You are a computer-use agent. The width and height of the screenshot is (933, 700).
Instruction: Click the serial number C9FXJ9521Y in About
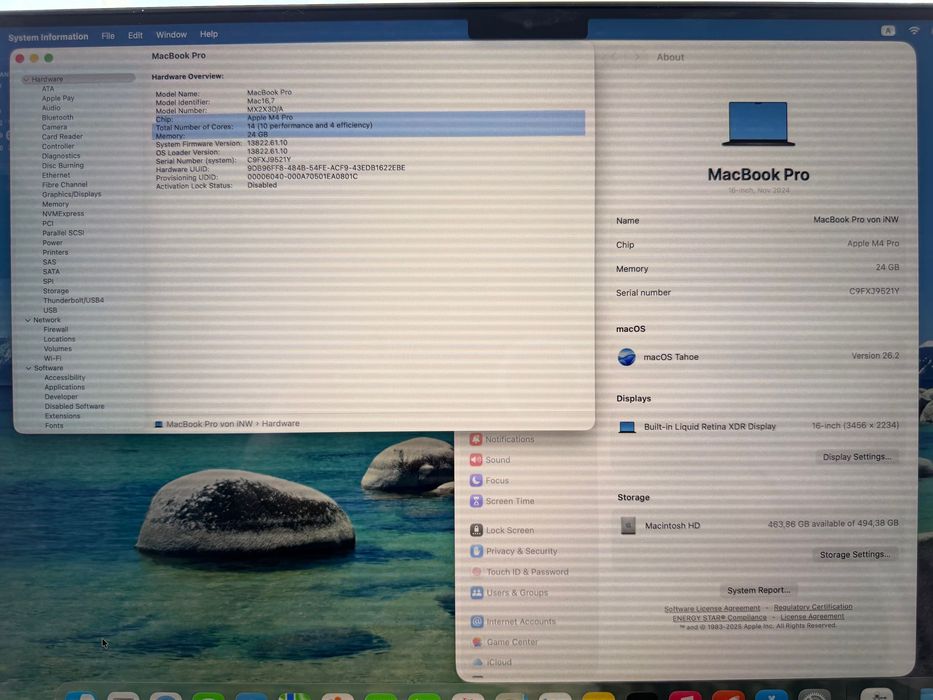coord(873,291)
